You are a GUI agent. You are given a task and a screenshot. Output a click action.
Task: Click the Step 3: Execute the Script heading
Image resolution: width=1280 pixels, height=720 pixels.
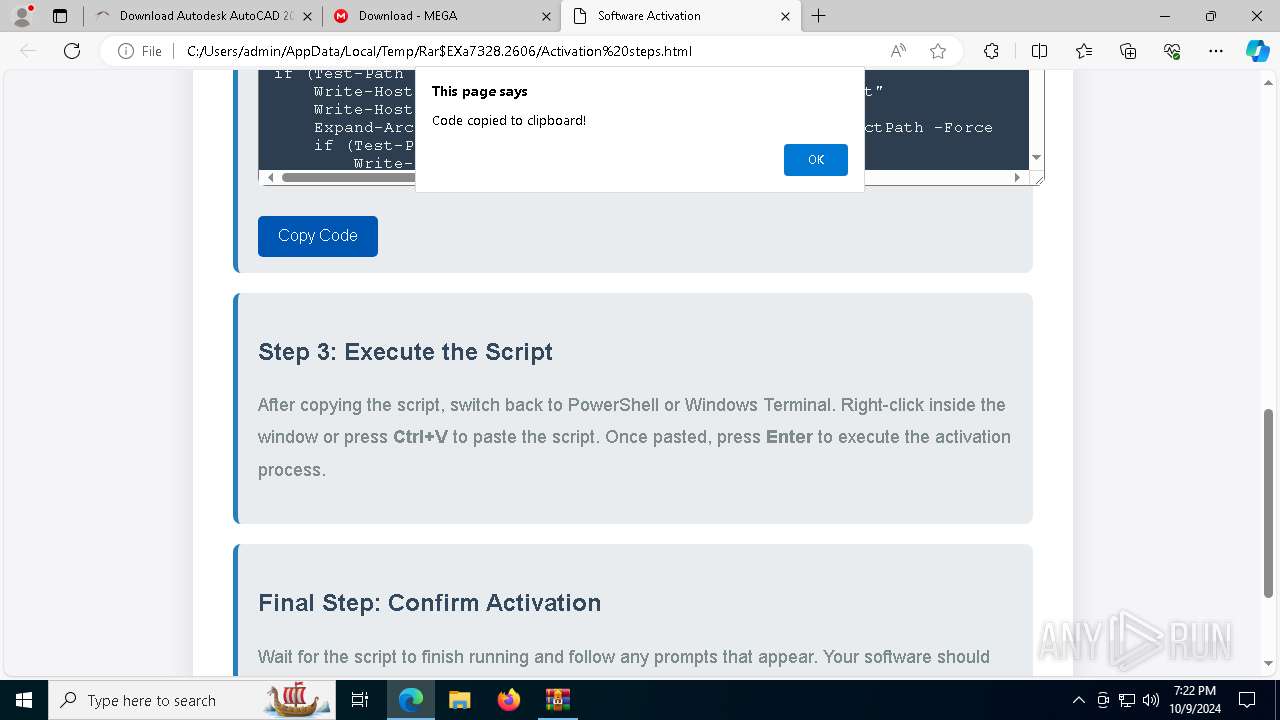point(405,352)
